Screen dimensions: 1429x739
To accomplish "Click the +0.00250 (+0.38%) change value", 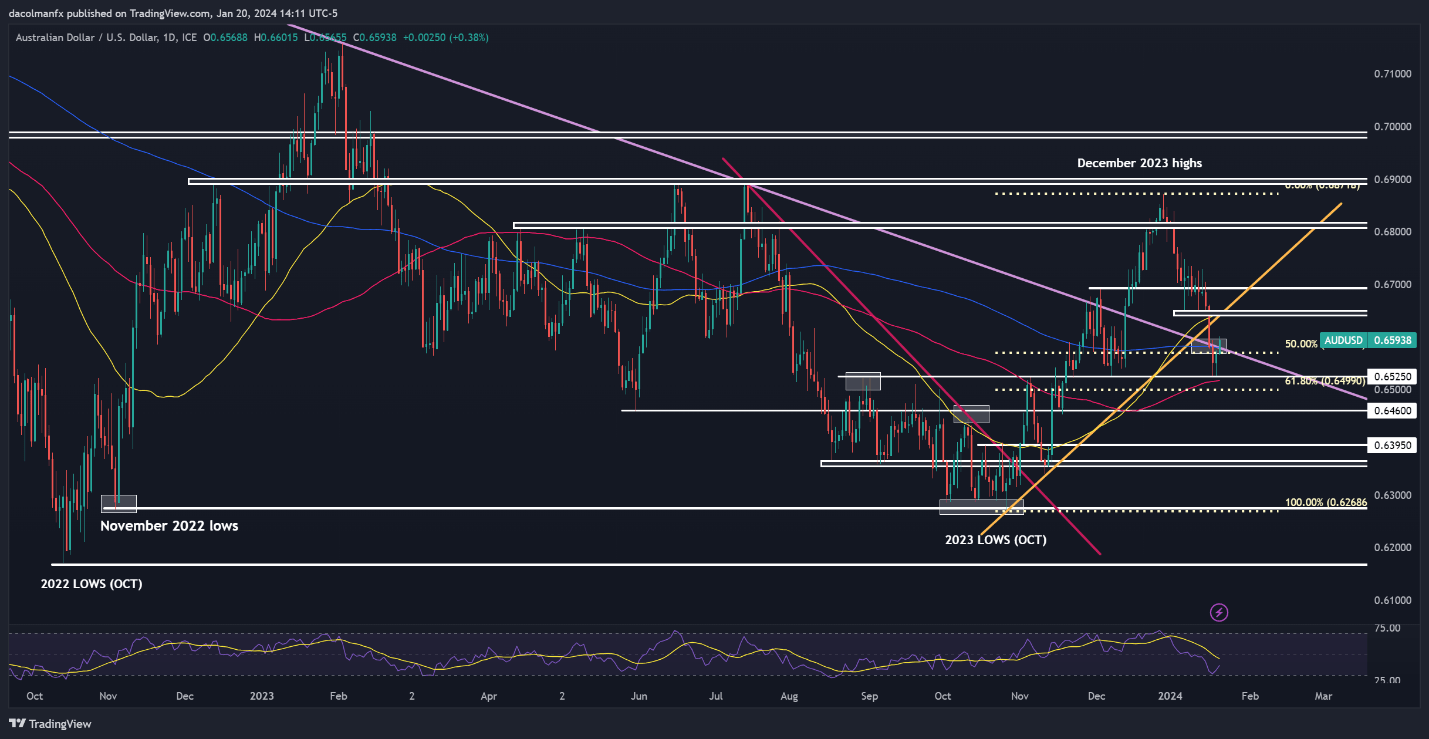I will (446, 37).
